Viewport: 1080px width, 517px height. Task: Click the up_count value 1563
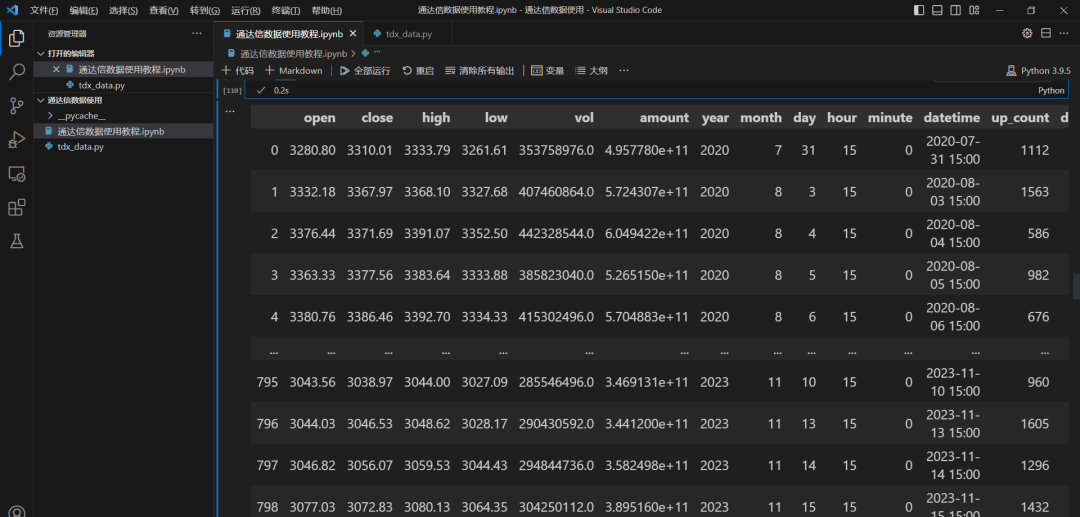1037,192
